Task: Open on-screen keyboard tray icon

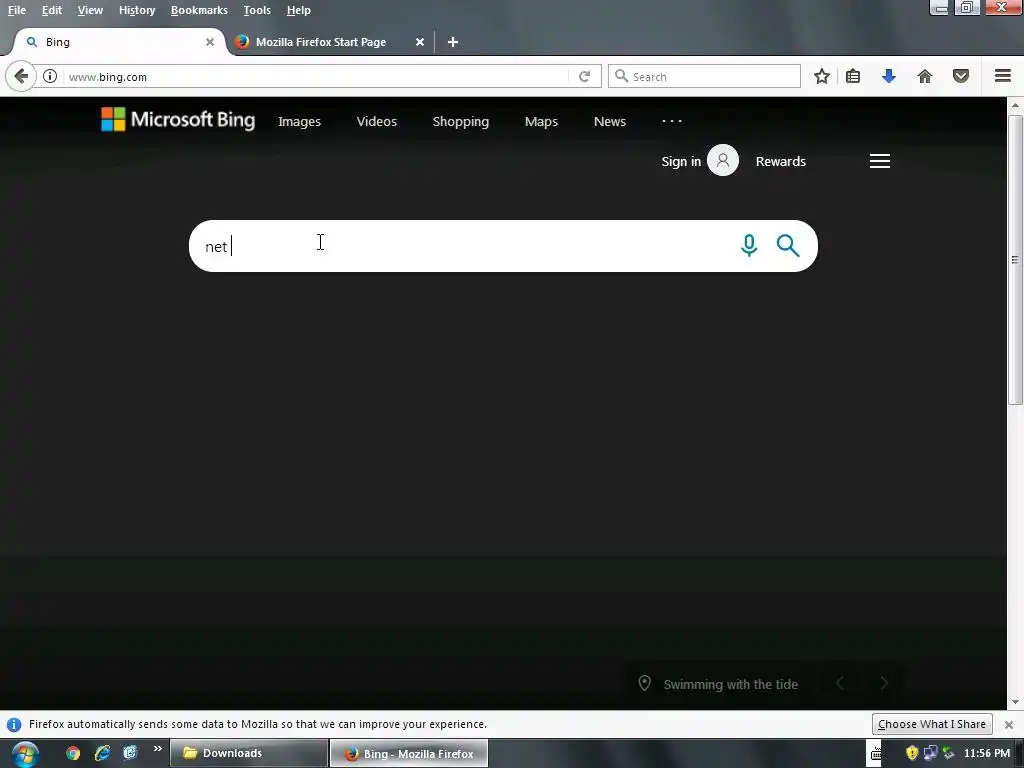Action: pos(876,754)
